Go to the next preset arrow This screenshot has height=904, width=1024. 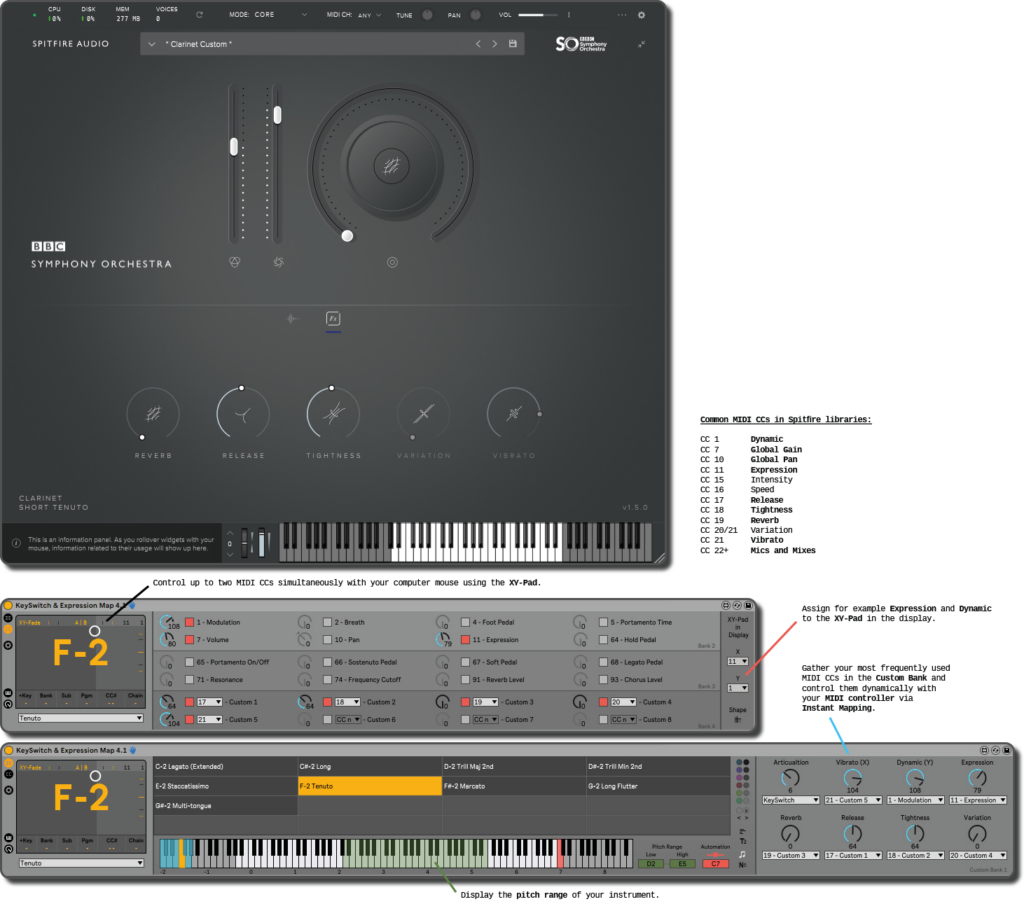click(x=494, y=44)
